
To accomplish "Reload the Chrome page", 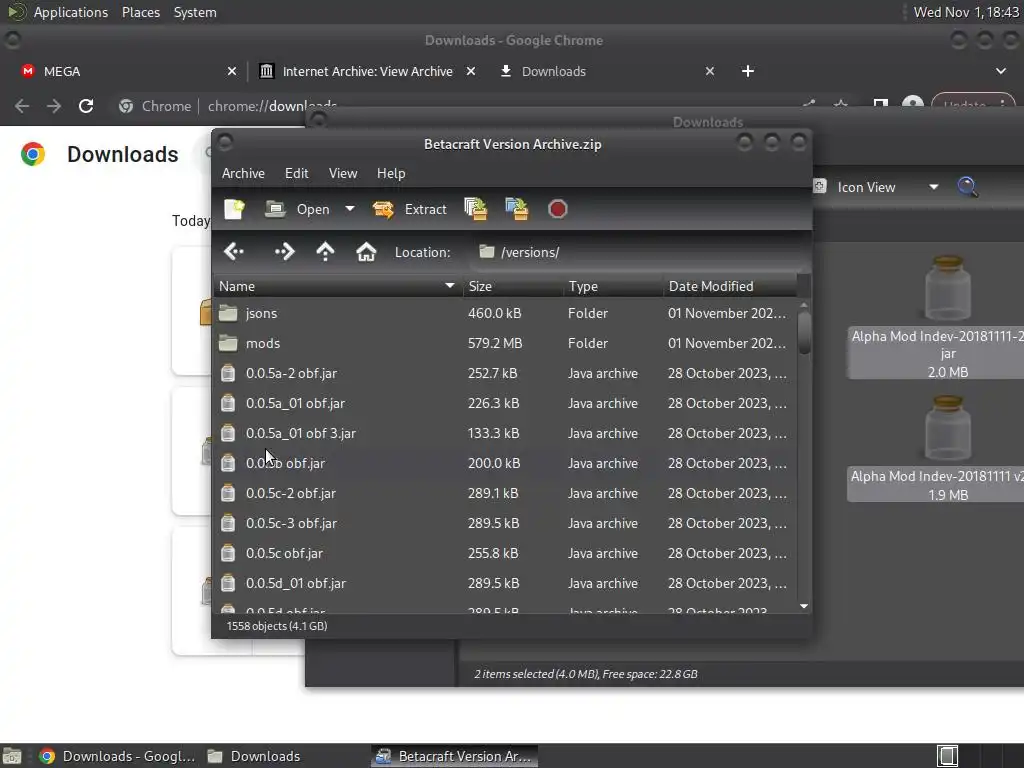I will coord(86,106).
